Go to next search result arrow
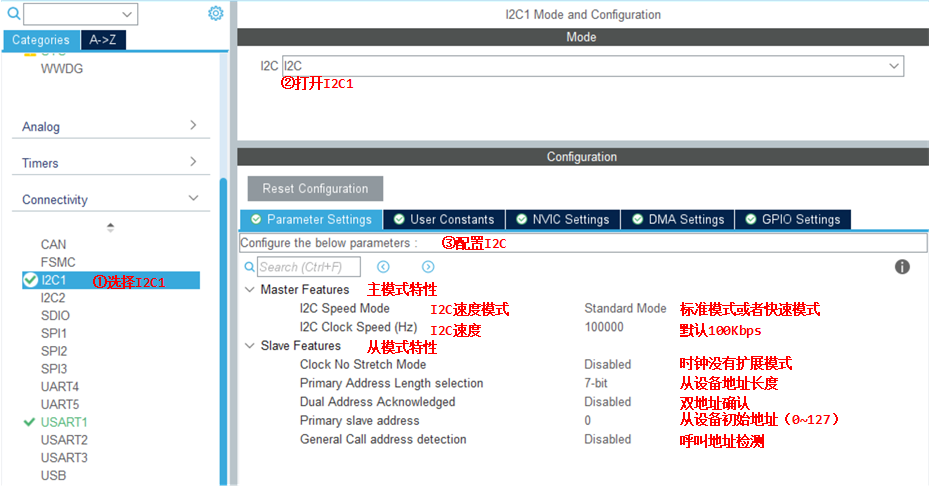Screen dimensions: 930x486 point(428,267)
